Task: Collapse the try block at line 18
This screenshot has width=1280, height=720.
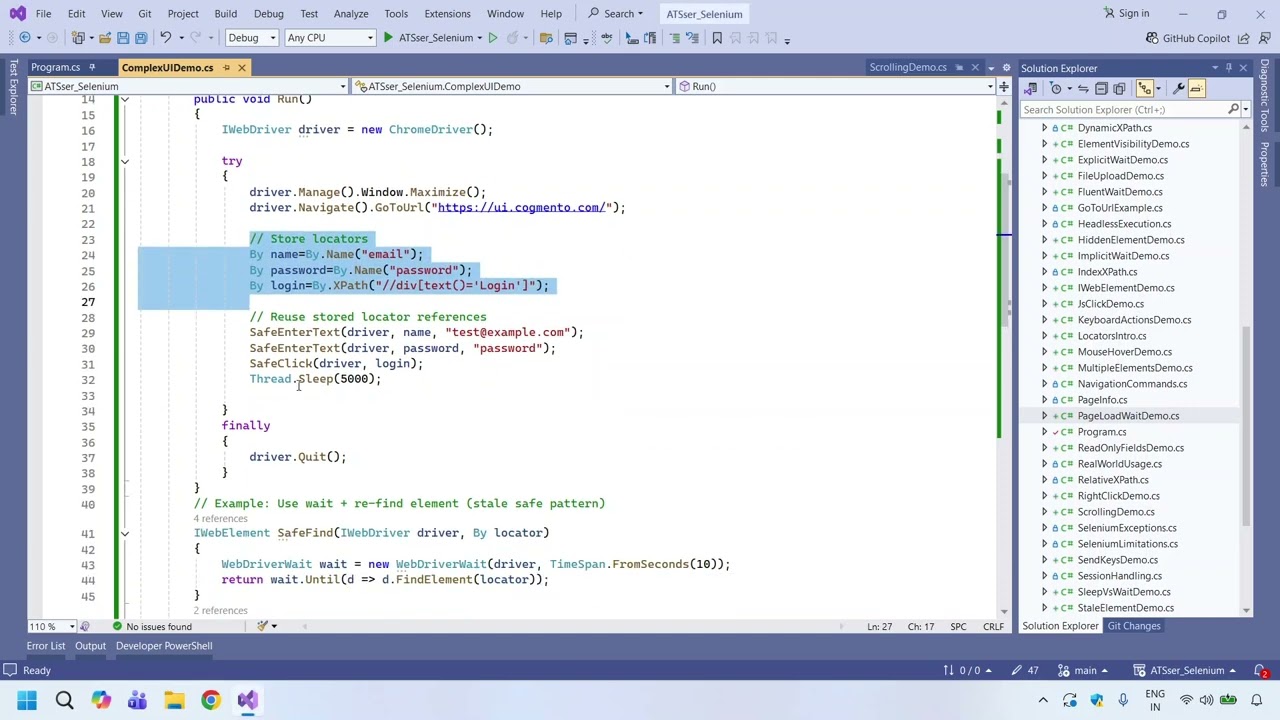Action: tap(125, 161)
